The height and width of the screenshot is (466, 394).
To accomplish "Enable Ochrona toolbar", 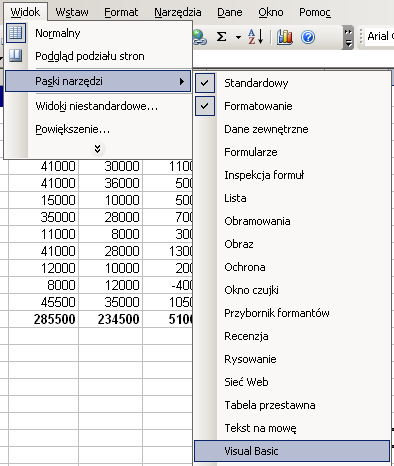I will 292,267.
